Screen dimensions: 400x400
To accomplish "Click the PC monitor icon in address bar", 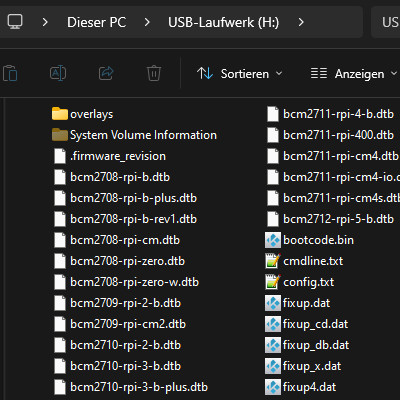I will coord(15,22).
